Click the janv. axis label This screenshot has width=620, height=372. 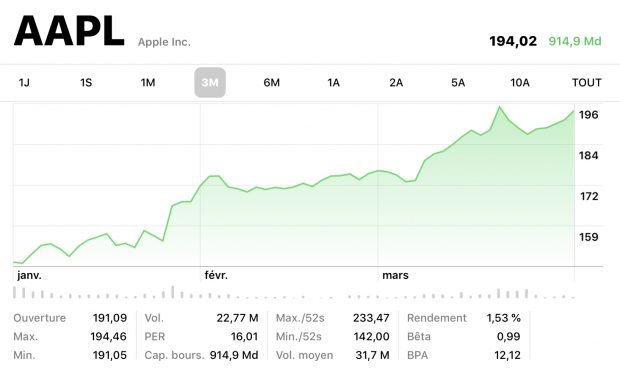(29, 275)
